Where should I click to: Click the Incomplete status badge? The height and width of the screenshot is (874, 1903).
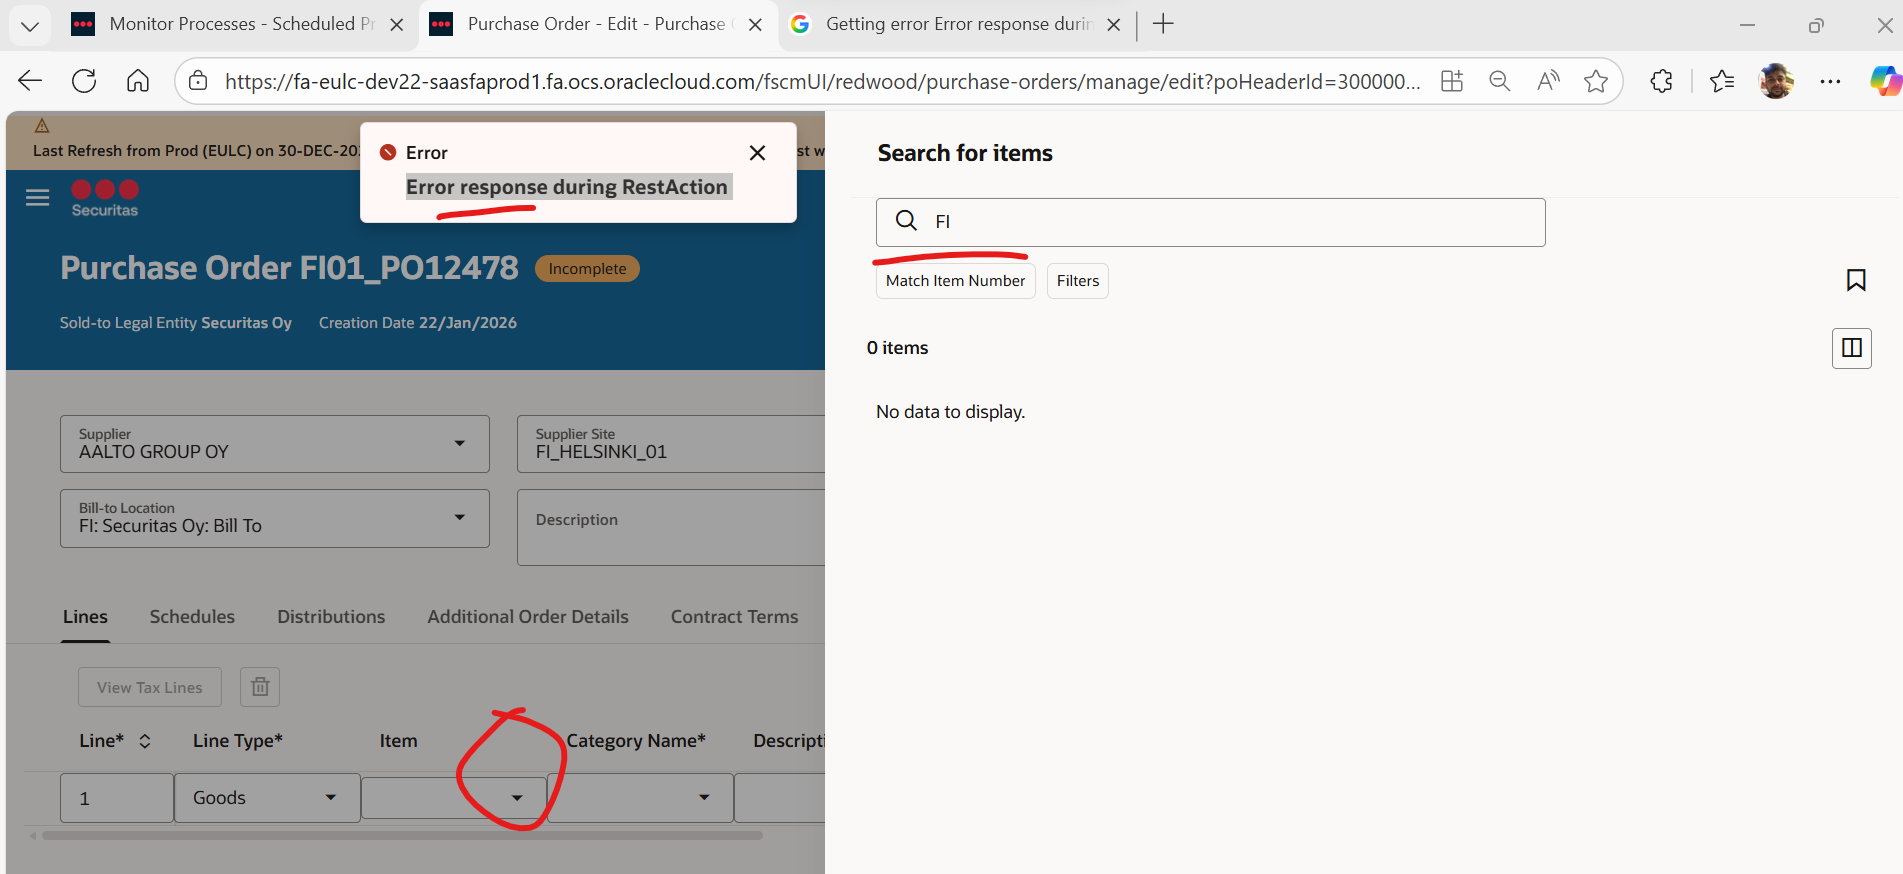(x=587, y=269)
